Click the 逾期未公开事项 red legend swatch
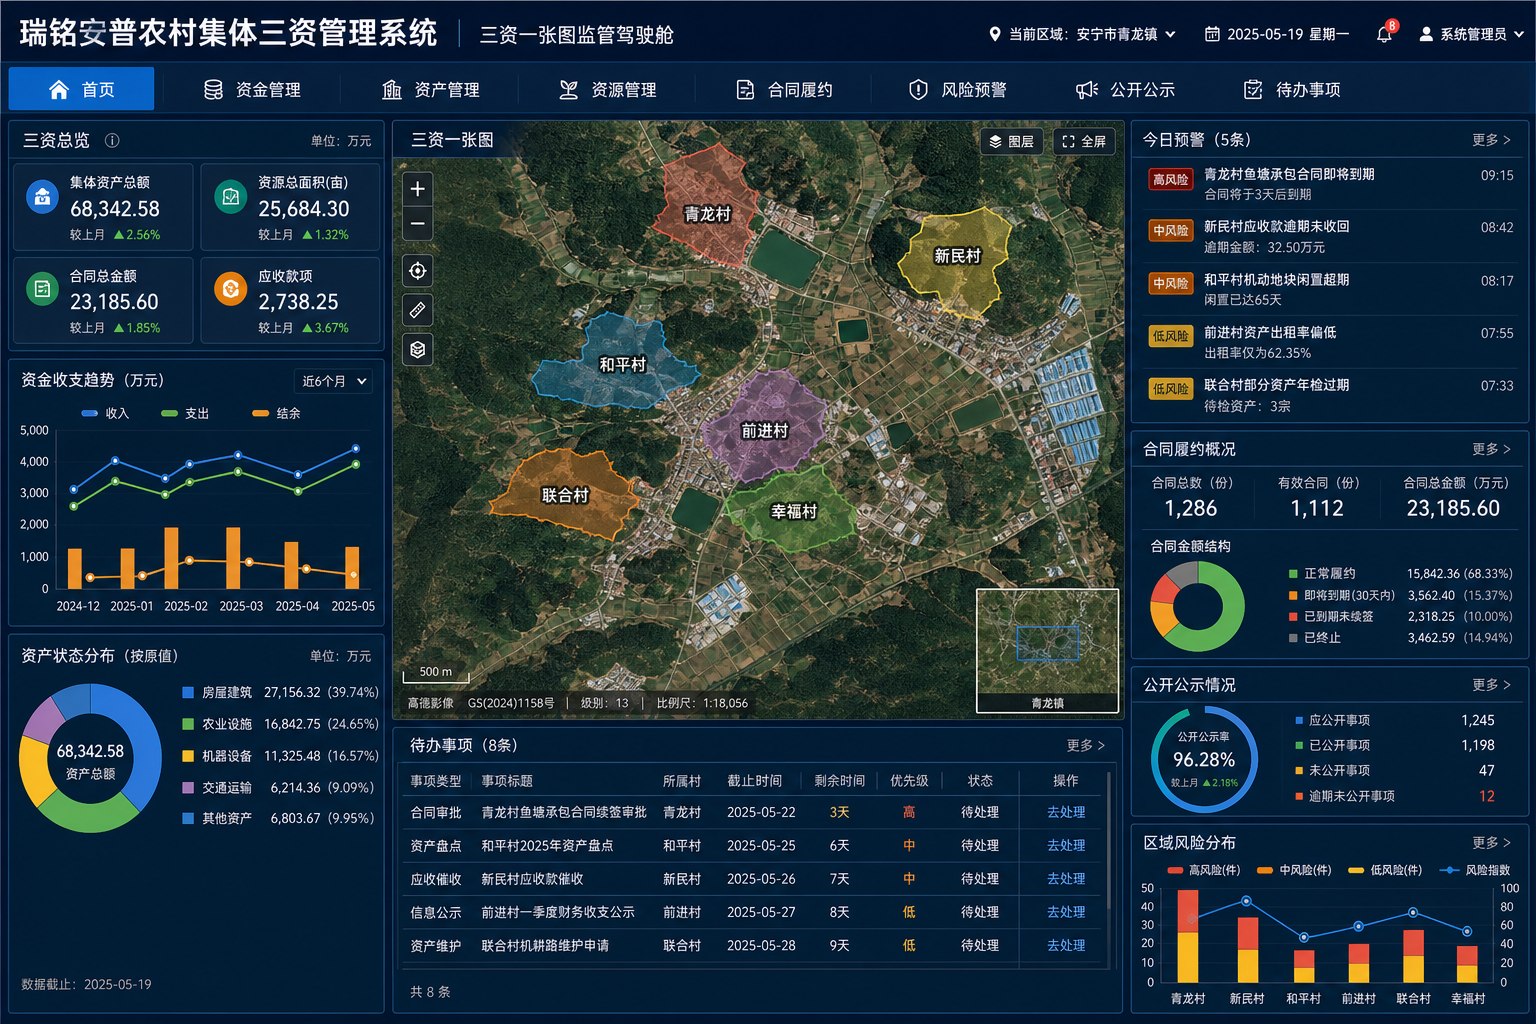Screen dimensions: 1536x1024 click(x=1299, y=796)
